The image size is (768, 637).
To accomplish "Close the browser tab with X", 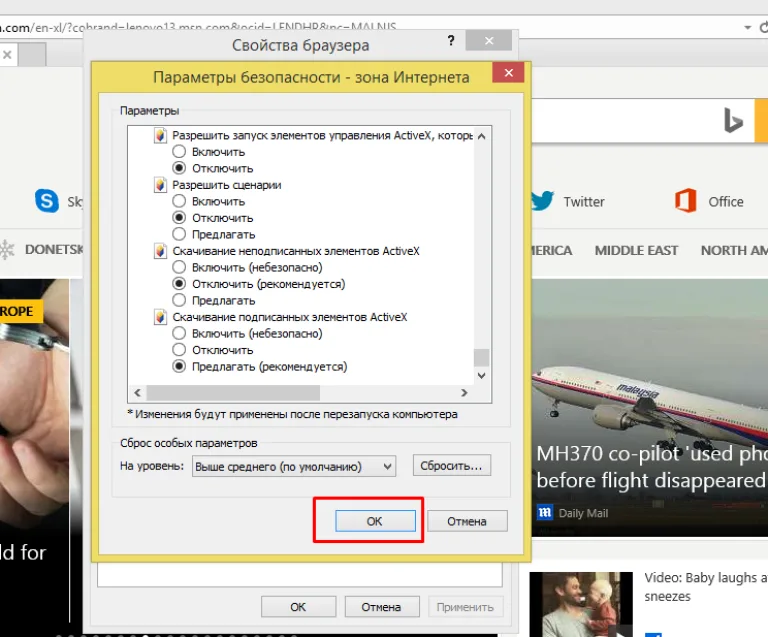I will click(7, 54).
